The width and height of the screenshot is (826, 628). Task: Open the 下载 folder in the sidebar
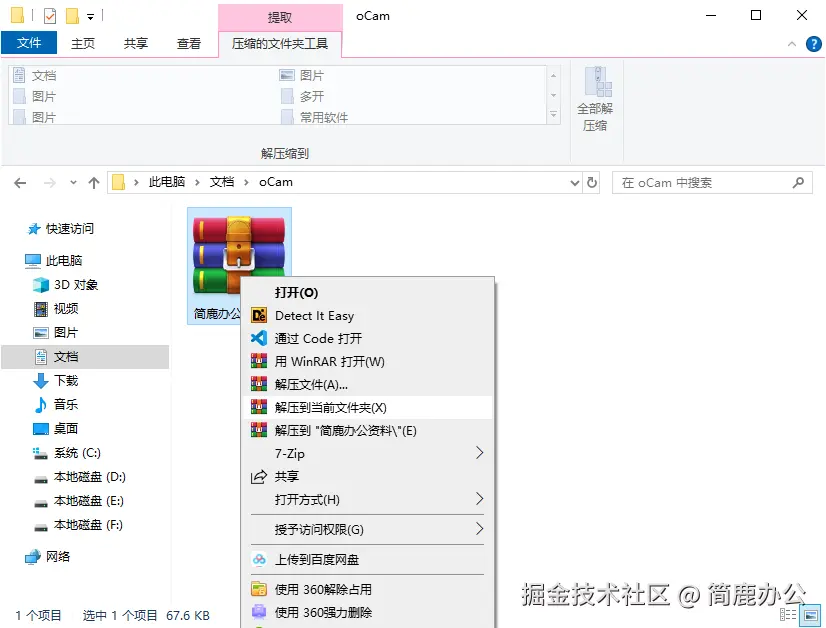click(65, 381)
